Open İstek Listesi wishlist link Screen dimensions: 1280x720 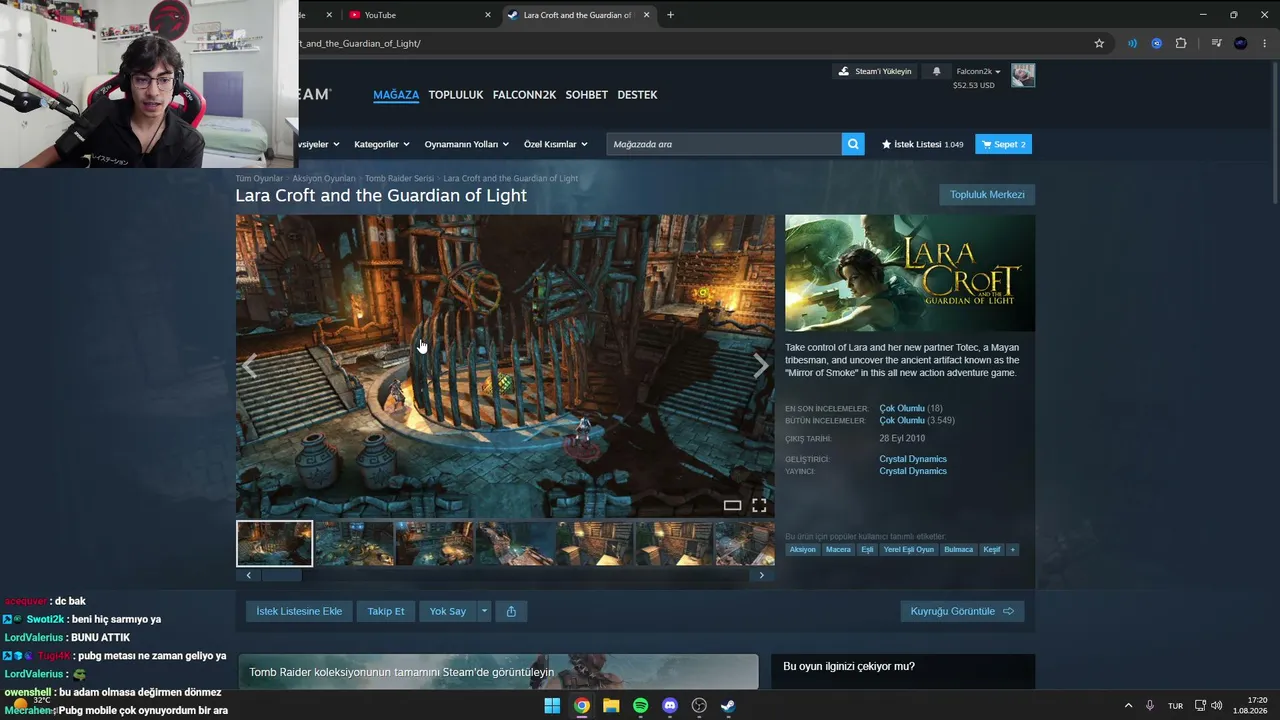tap(922, 144)
